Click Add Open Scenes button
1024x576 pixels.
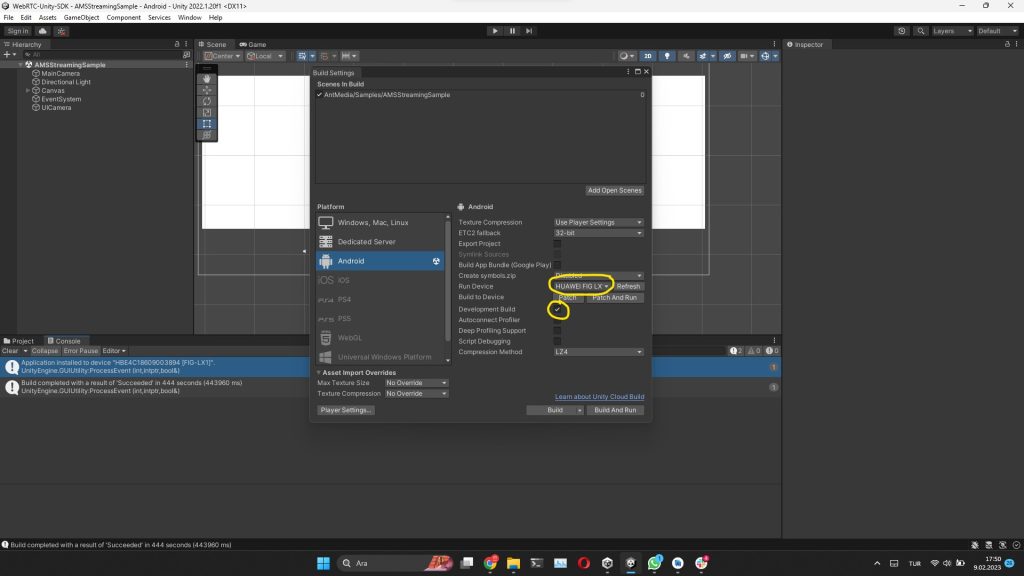click(x=614, y=191)
